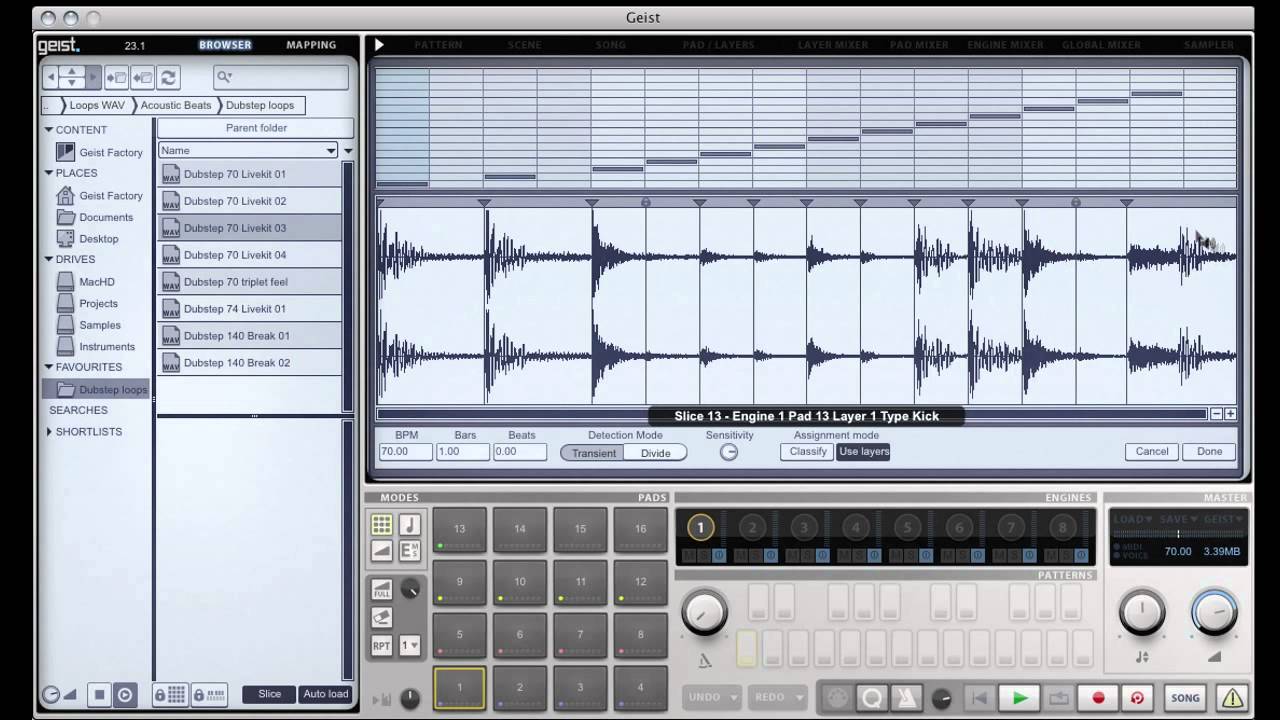1280x720 pixels.
Task: Switch to the BROWSER tab
Action: pos(225,45)
